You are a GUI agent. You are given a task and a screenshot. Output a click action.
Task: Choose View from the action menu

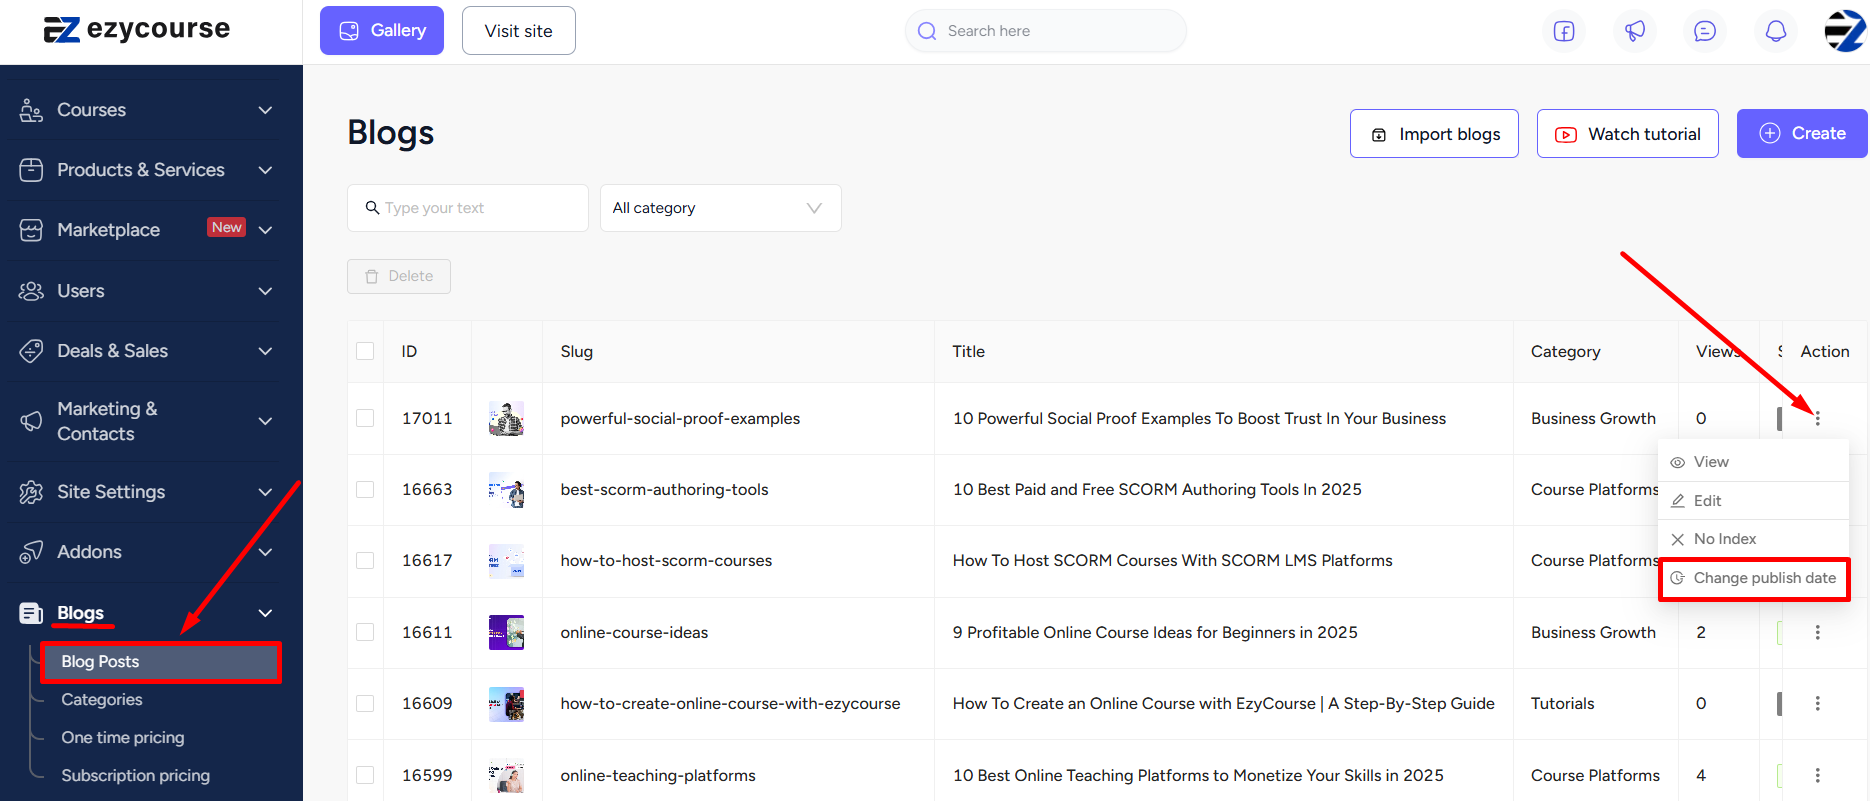coord(1753,462)
